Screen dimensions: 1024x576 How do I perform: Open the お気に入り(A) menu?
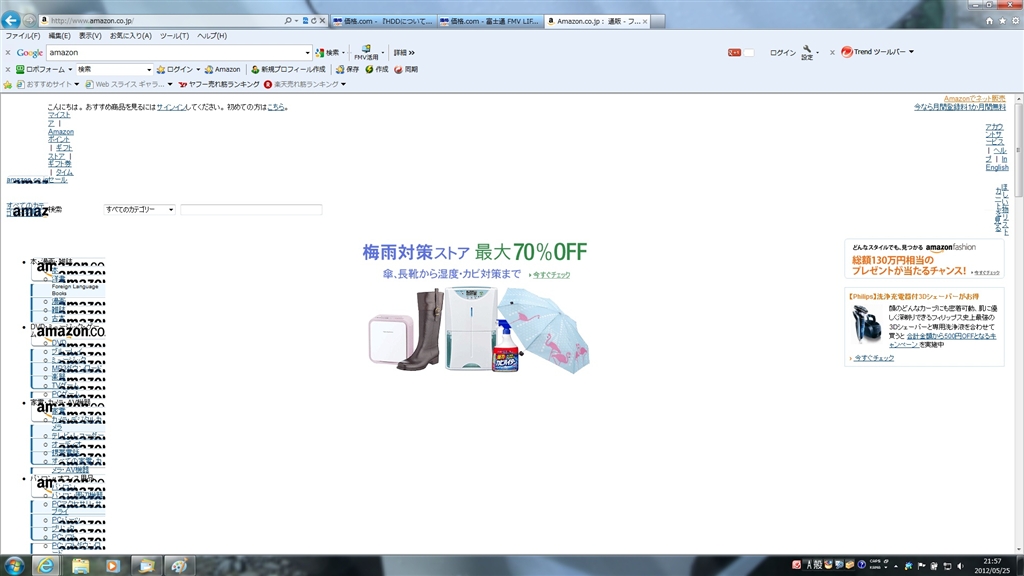130,36
